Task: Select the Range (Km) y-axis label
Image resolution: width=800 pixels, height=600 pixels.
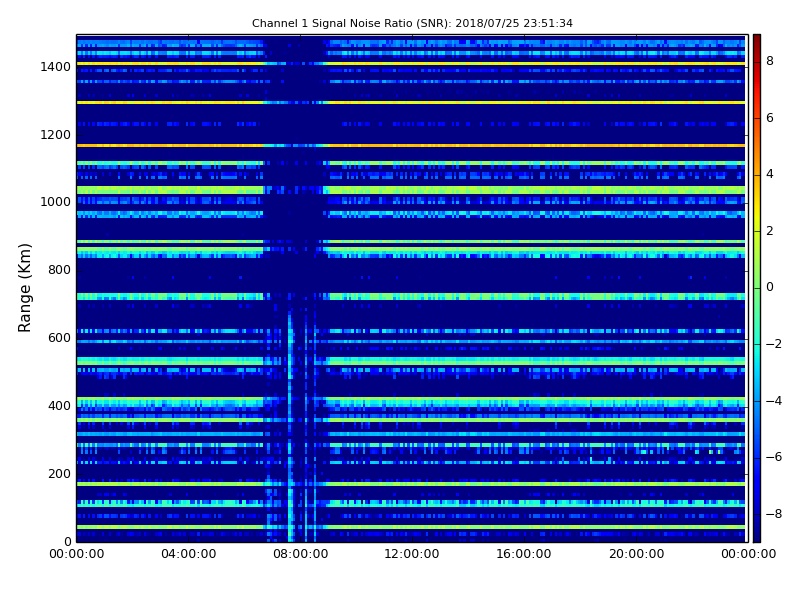Action: (x=24, y=288)
